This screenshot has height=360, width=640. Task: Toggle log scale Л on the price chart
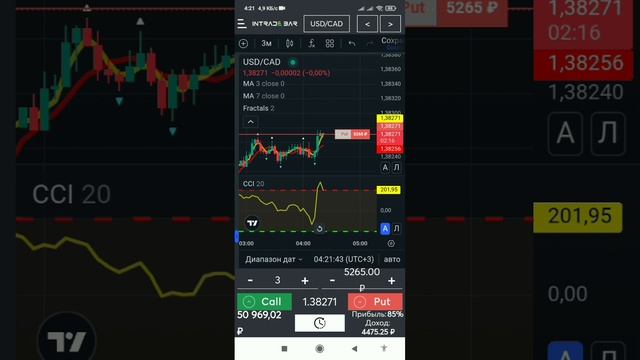[x=396, y=167]
